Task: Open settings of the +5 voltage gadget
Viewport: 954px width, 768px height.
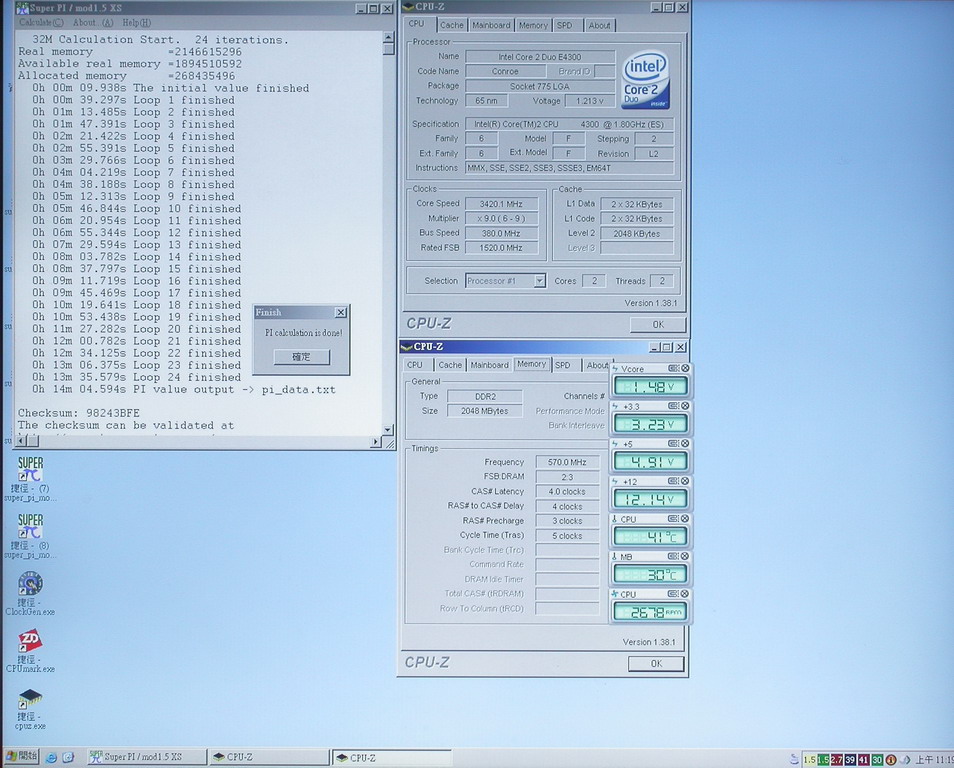Action: point(674,444)
